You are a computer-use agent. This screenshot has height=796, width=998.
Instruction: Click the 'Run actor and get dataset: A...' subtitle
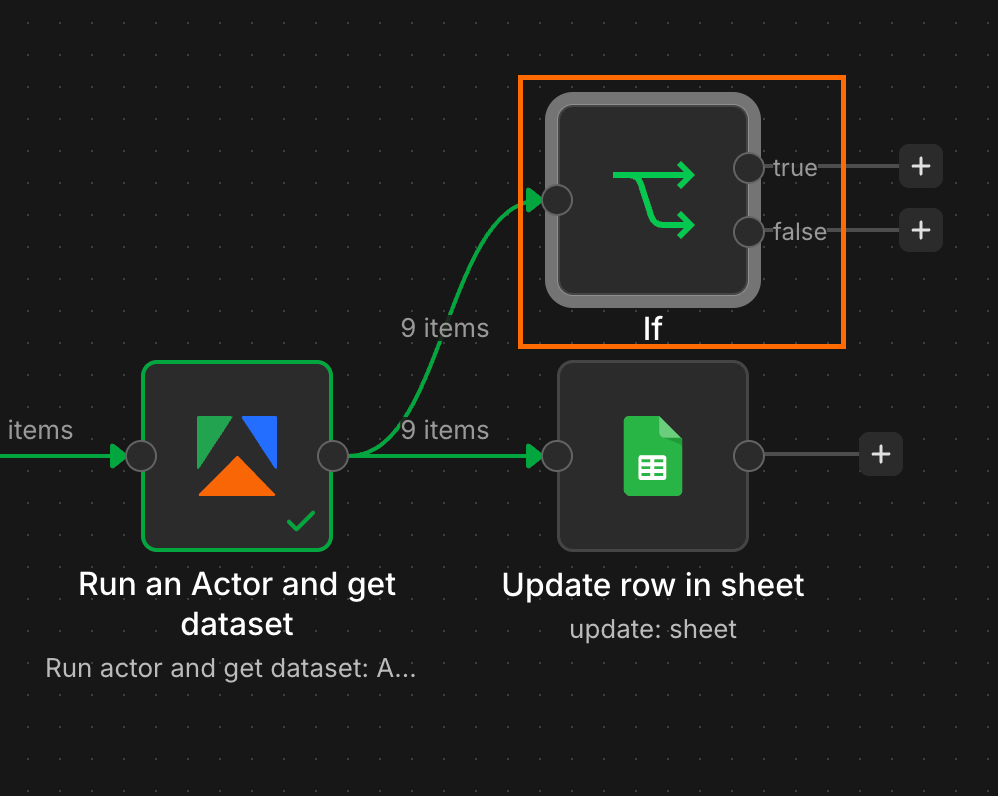pyautogui.click(x=230, y=668)
